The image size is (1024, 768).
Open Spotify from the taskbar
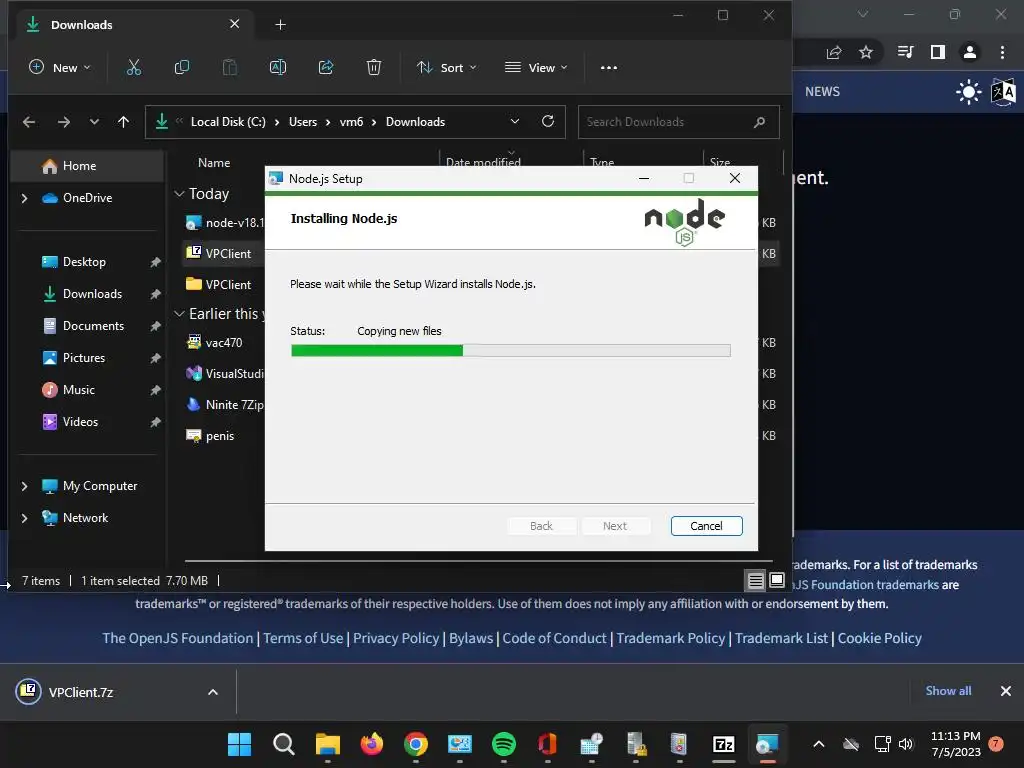click(504, 744)
